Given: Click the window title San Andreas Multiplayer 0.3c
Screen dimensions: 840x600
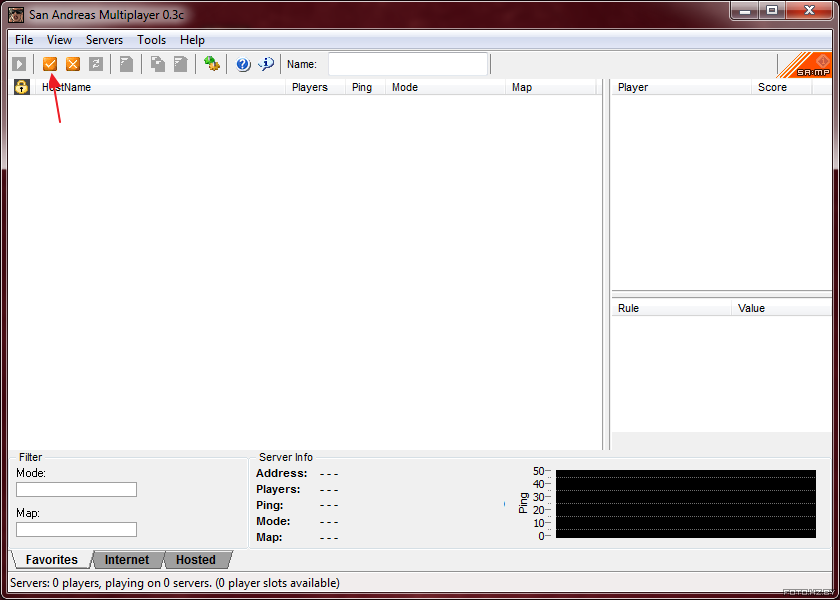Looking at the screenshot, I should (x=107, y=14).
